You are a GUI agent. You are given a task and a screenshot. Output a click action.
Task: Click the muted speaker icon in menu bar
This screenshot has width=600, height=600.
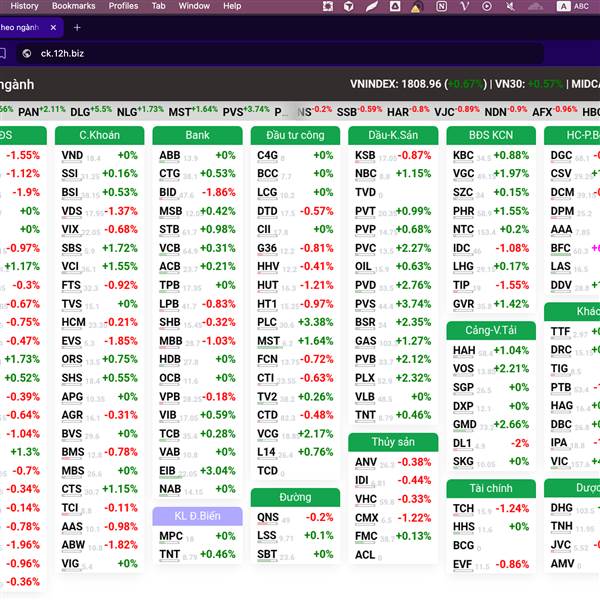tap(510, 6)
